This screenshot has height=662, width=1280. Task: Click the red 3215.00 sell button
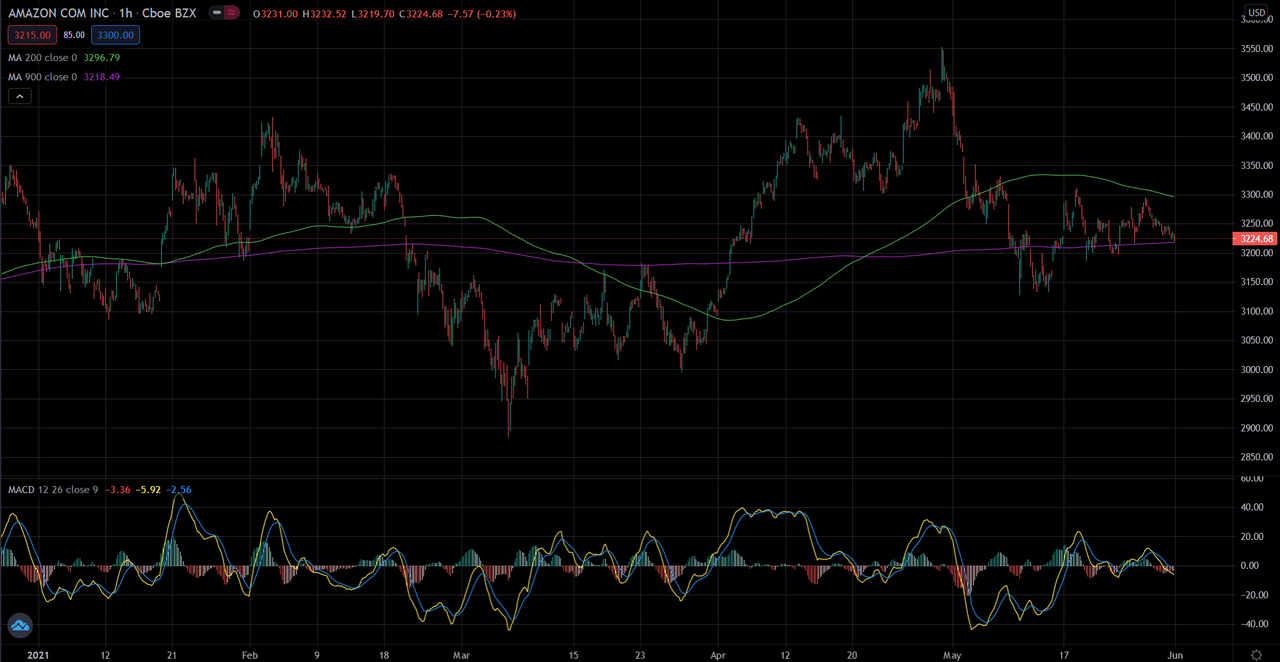pyautogui.click(x=32, y=35)
